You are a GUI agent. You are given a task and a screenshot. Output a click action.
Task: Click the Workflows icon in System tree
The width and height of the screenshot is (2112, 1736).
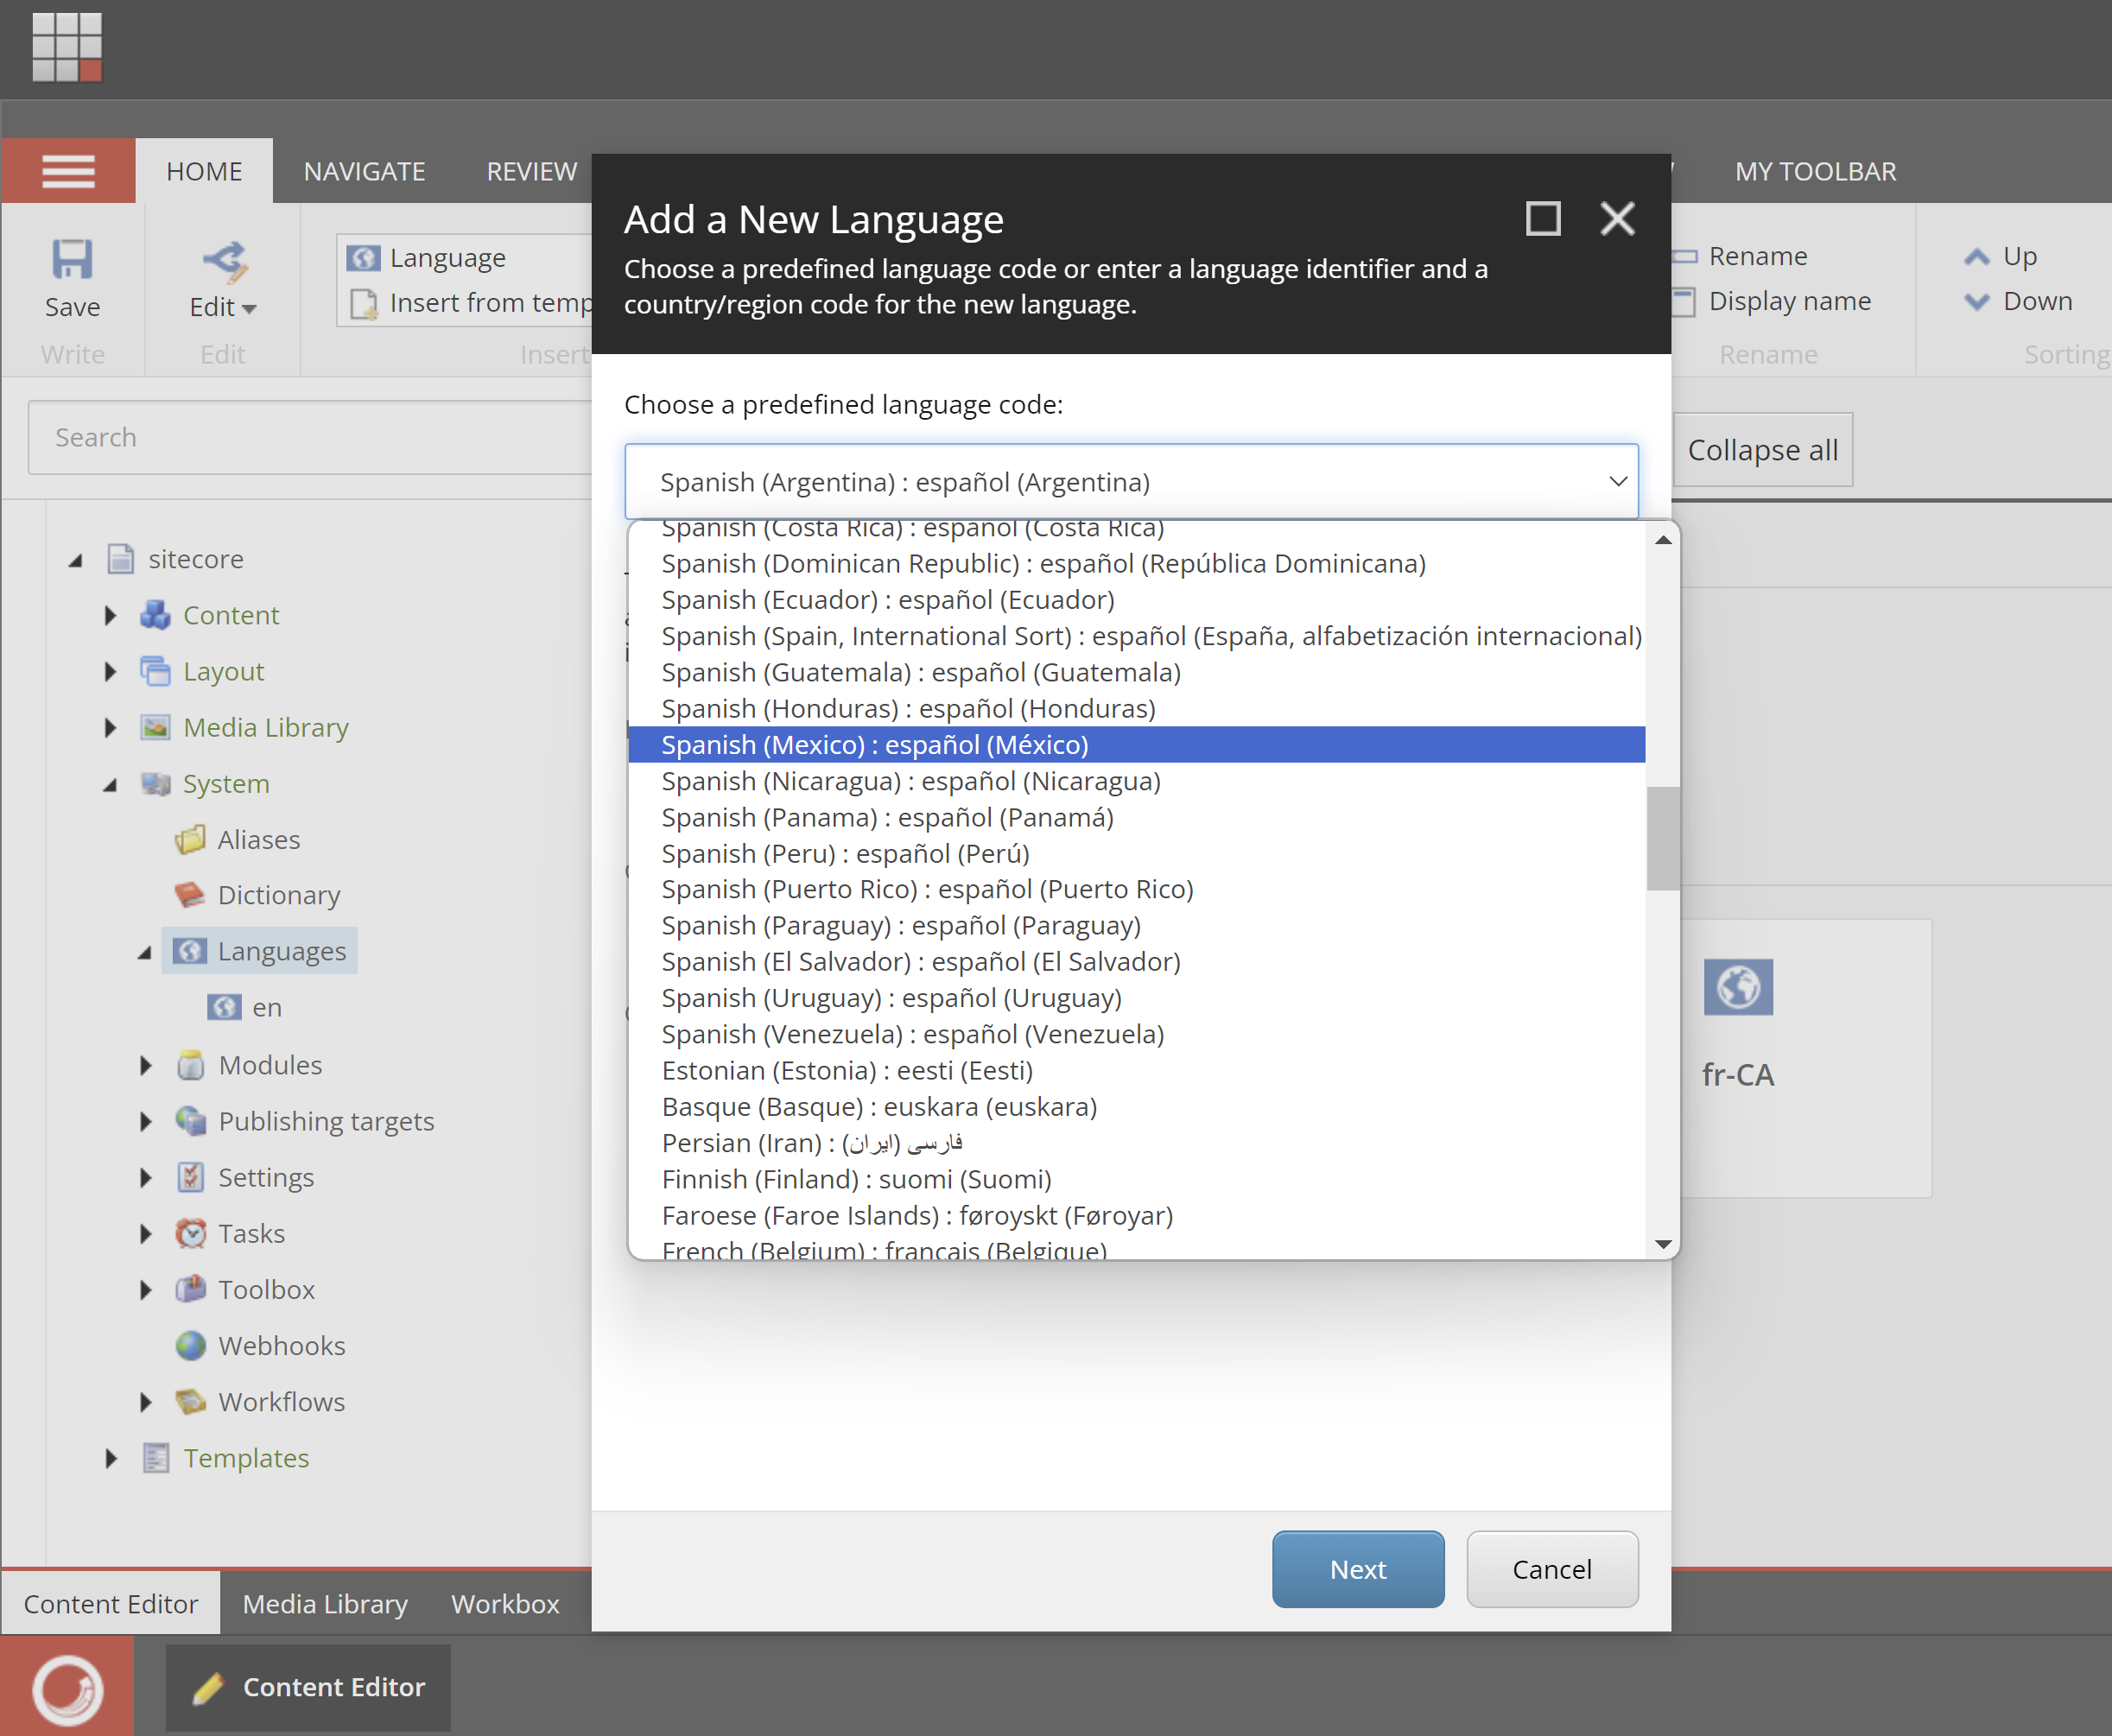[191, 1401]
